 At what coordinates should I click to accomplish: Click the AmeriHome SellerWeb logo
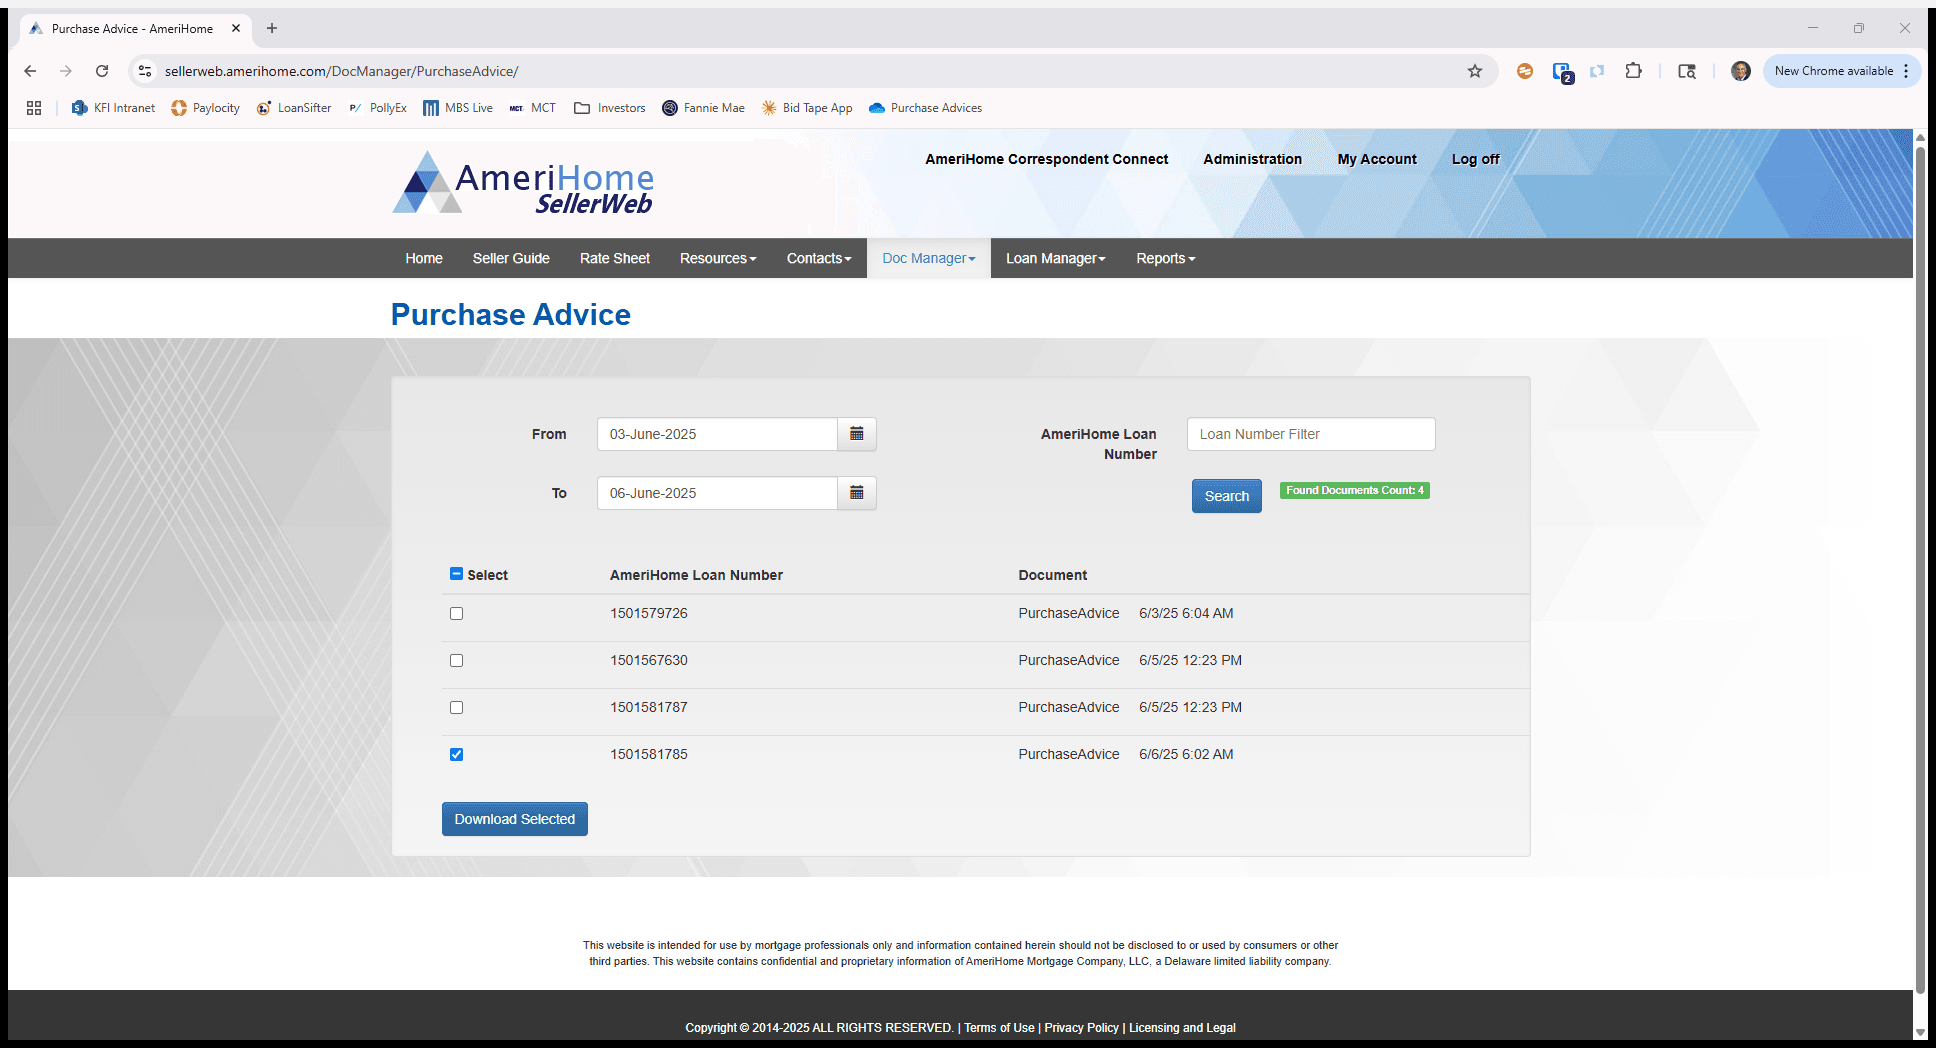pos(523,183)
